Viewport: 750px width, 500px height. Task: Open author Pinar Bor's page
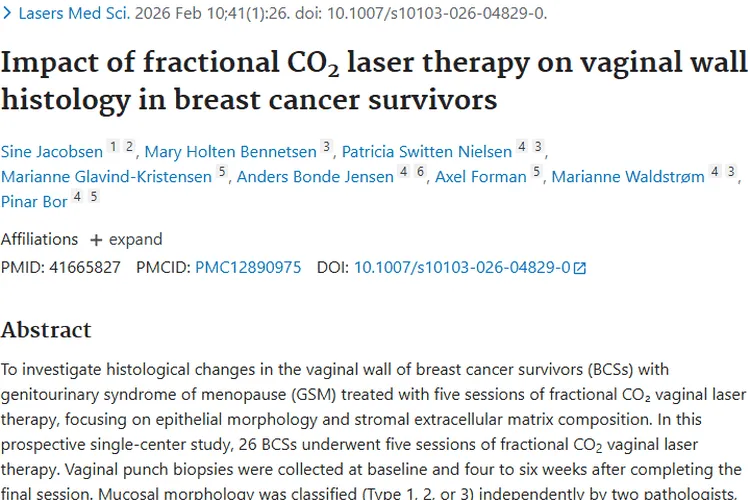pyautogui.click(x=35, y=202)
